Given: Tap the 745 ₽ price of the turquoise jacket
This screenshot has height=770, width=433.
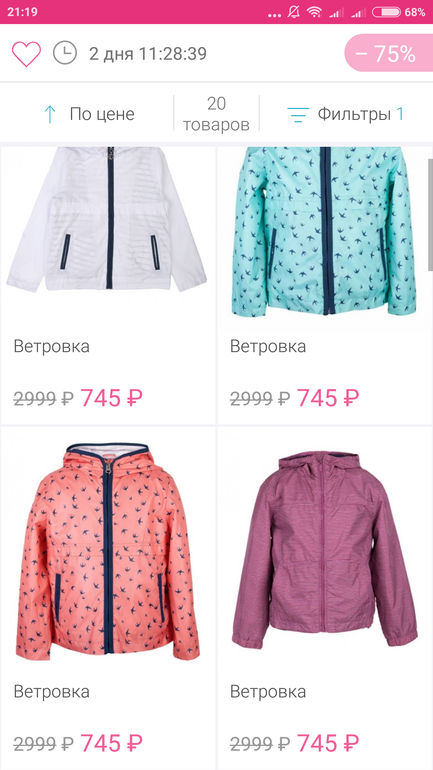Looking at the screenshot, I should [x=328, y=397].
